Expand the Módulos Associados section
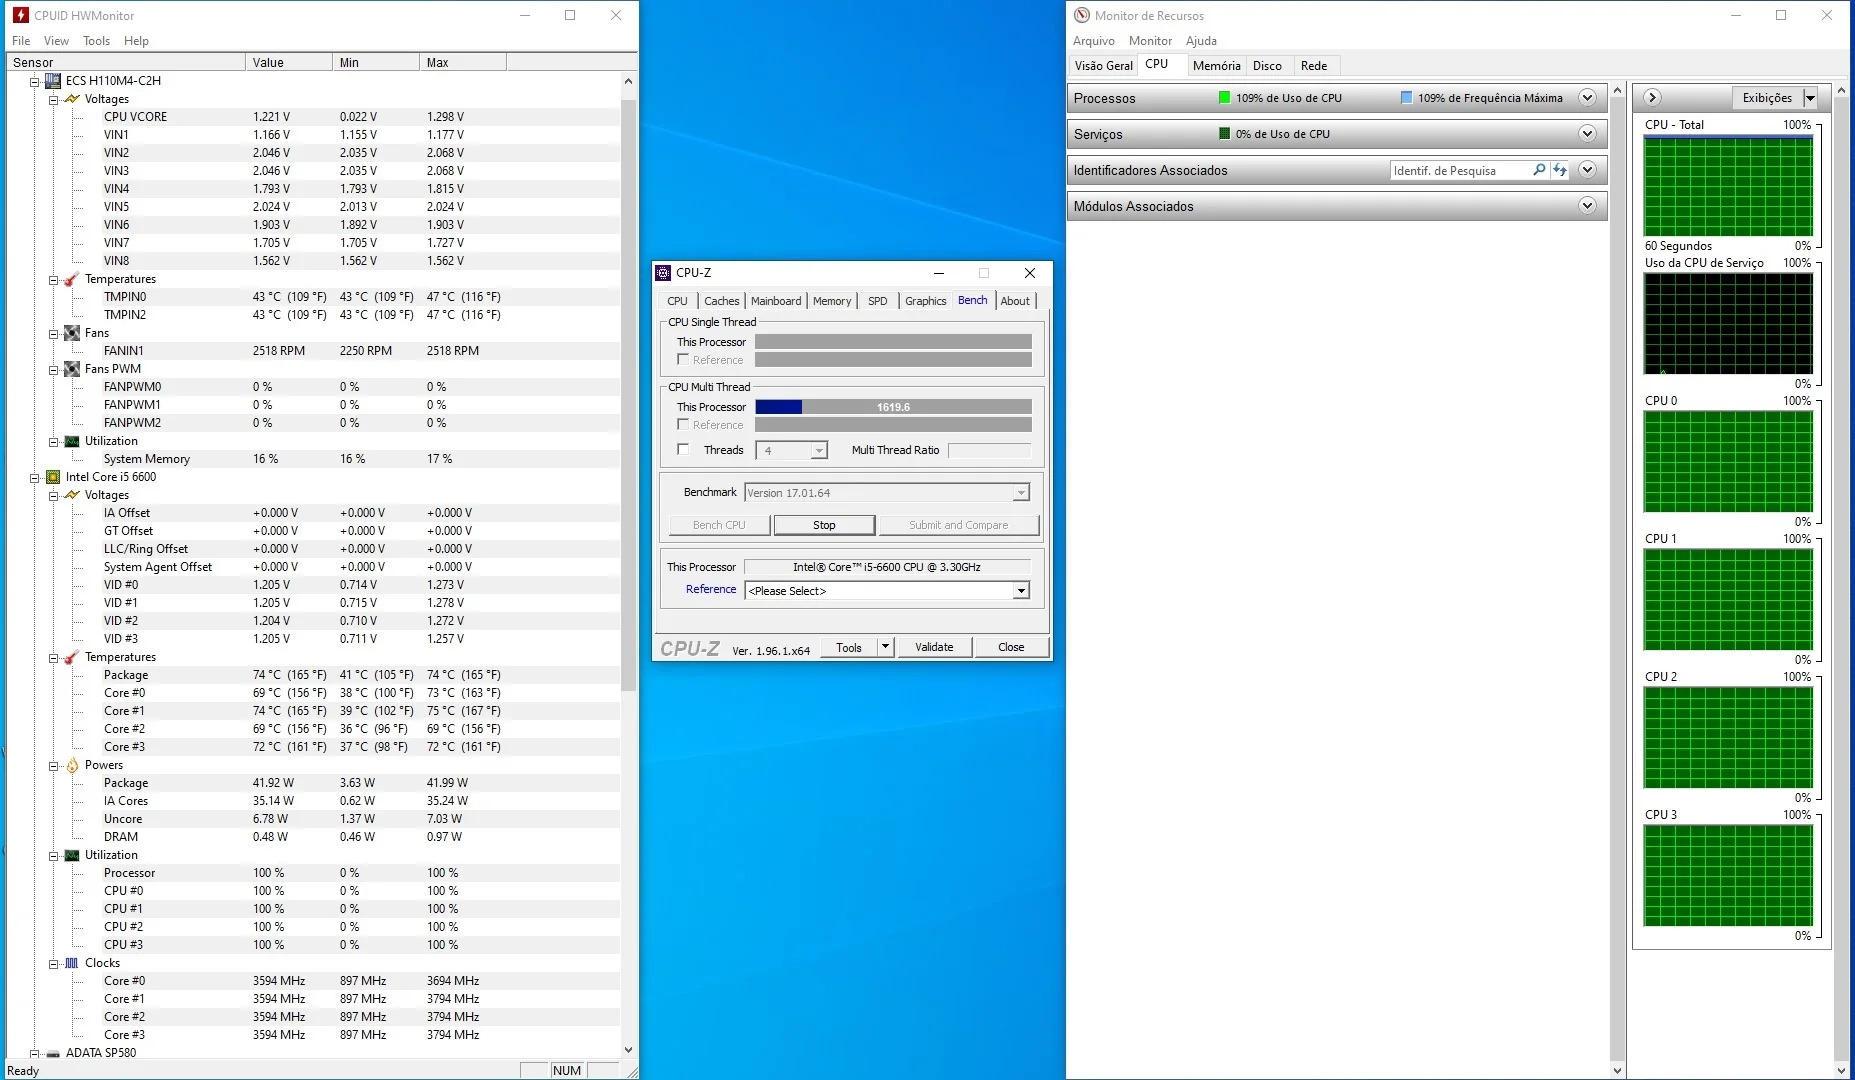The width and height of the screenshot is (1855, 1080). [1587, 206]
